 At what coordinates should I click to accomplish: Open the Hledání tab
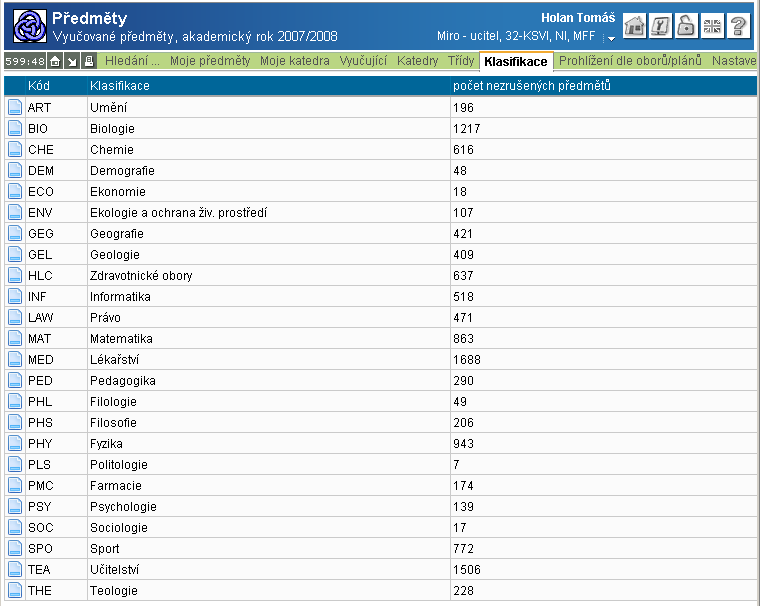click(x=133, y=62)
